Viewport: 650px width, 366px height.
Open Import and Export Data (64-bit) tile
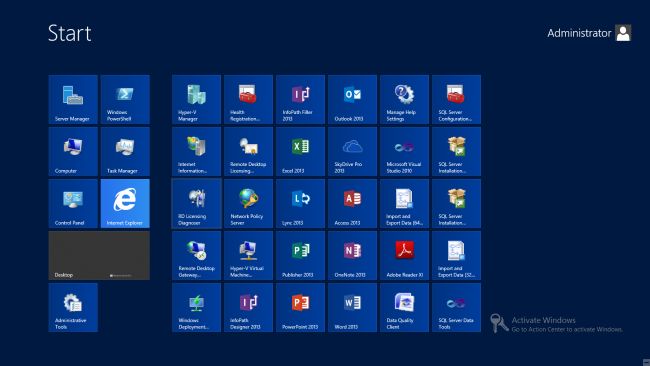[405, 204]
